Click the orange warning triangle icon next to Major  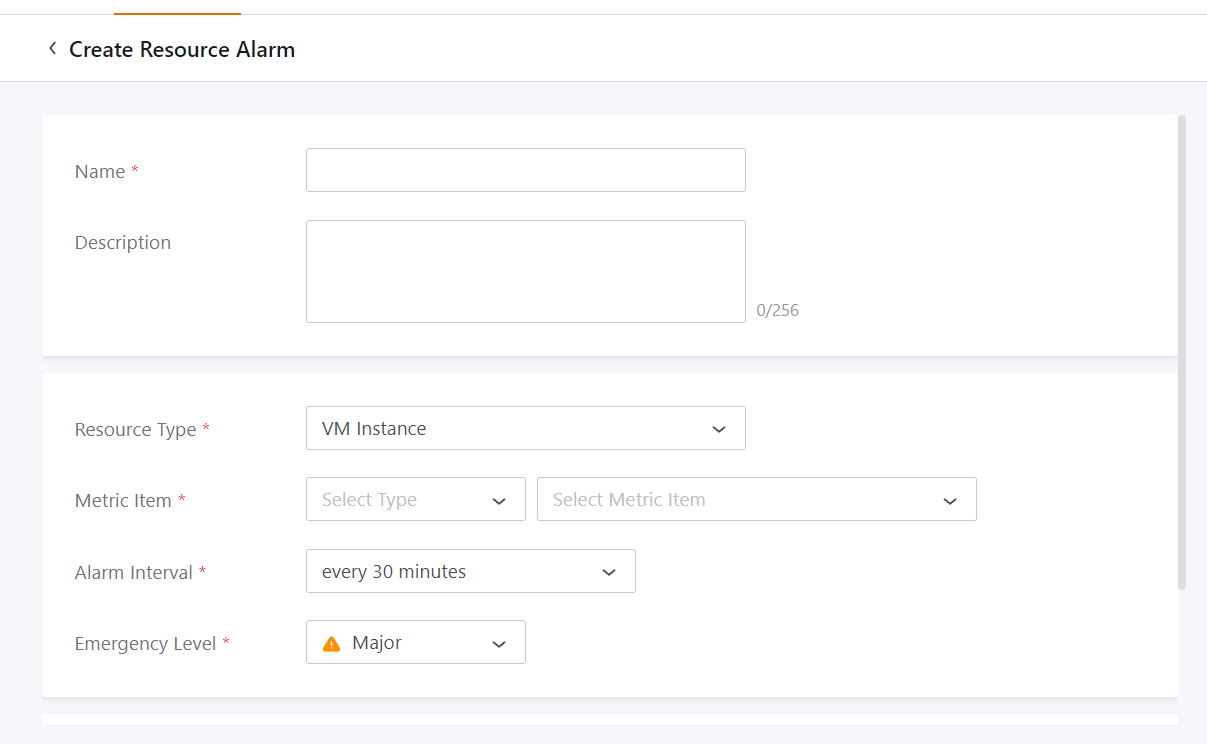point(332,644)
